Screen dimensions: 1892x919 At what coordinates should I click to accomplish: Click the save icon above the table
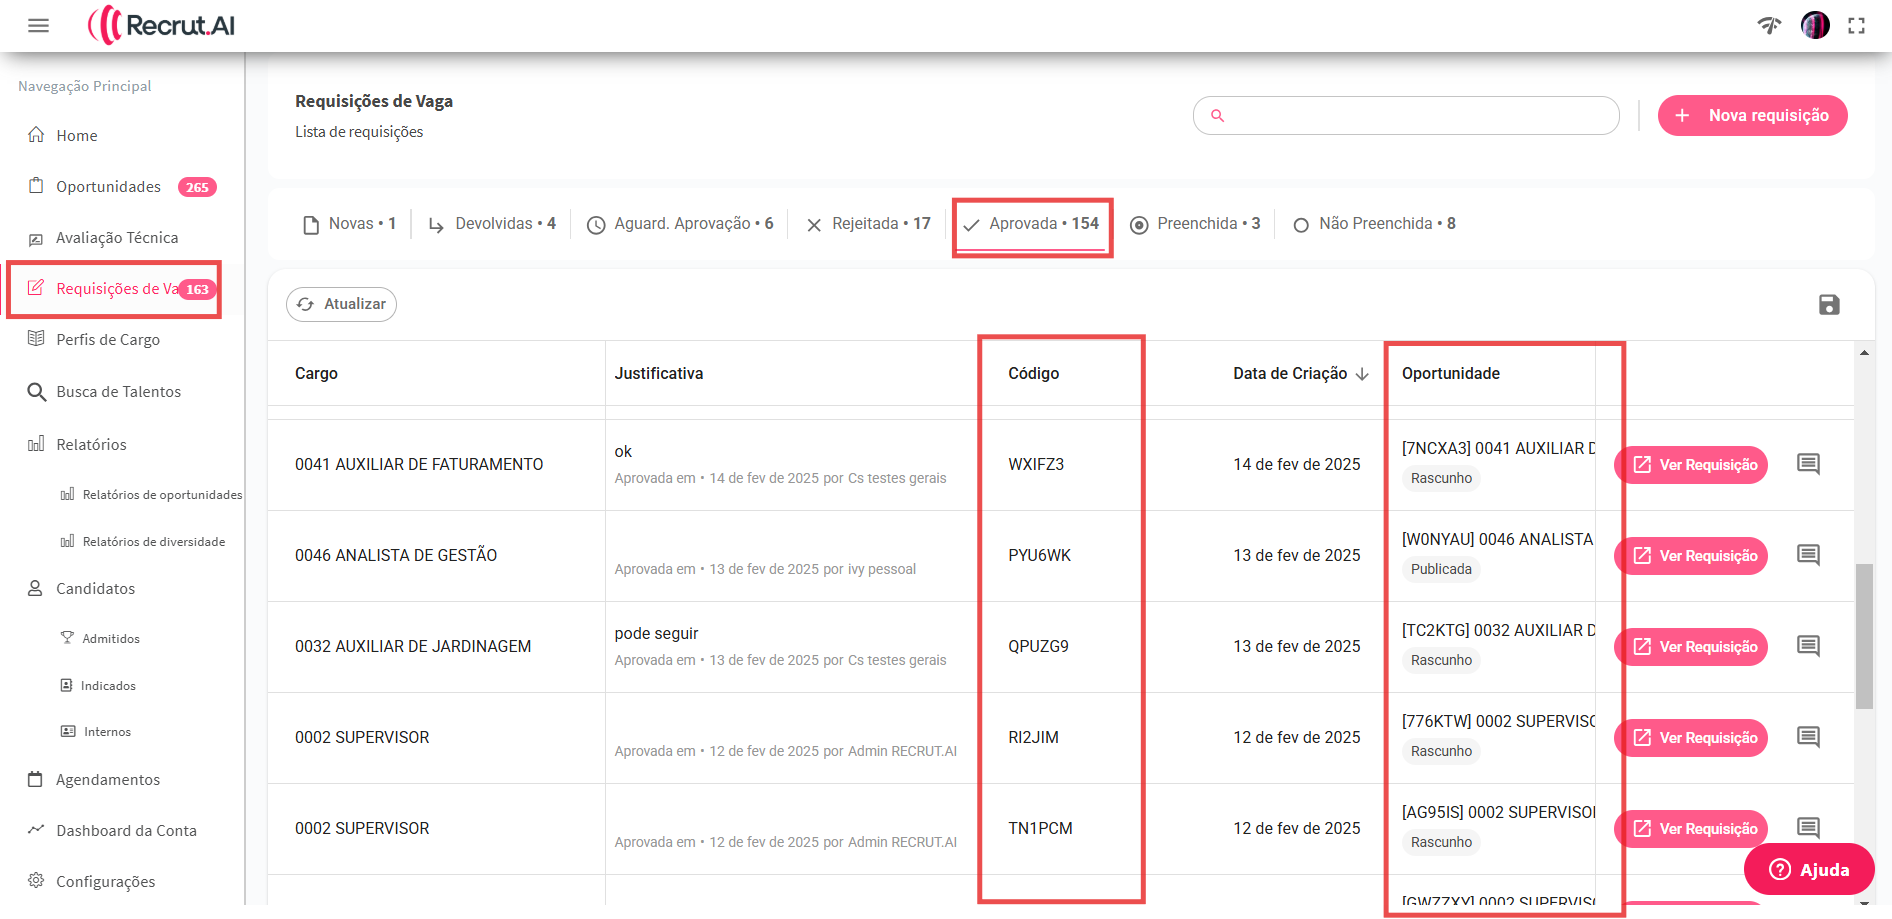1828,305
